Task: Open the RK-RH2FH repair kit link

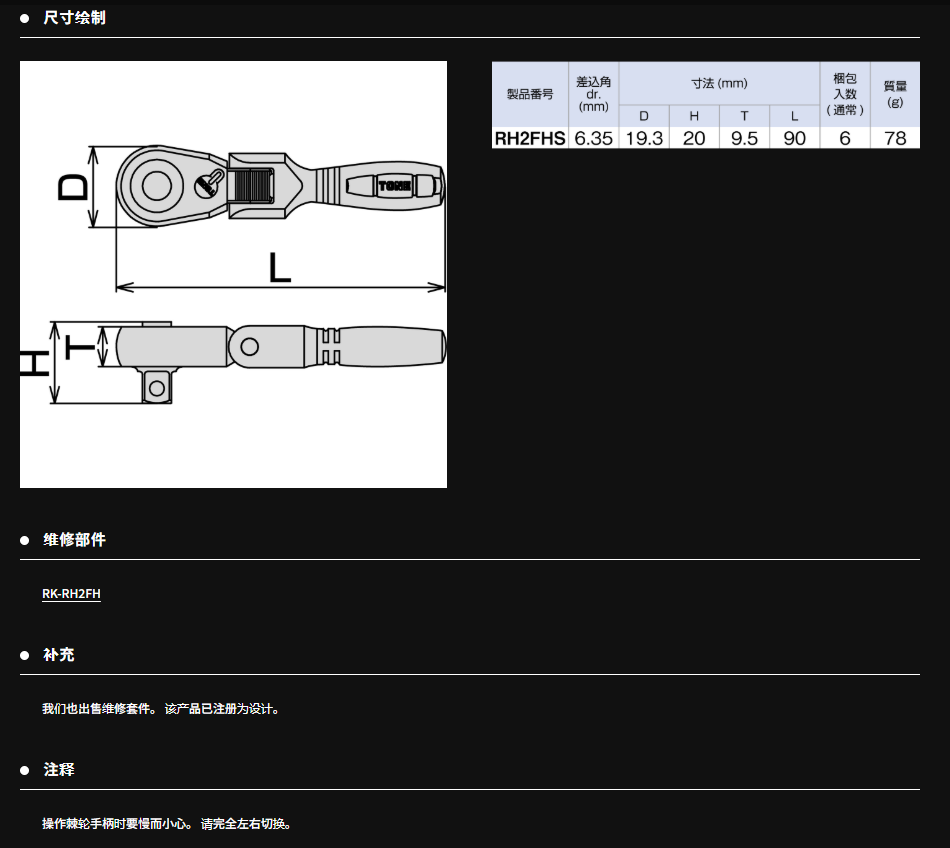Action: click(71, 594)
